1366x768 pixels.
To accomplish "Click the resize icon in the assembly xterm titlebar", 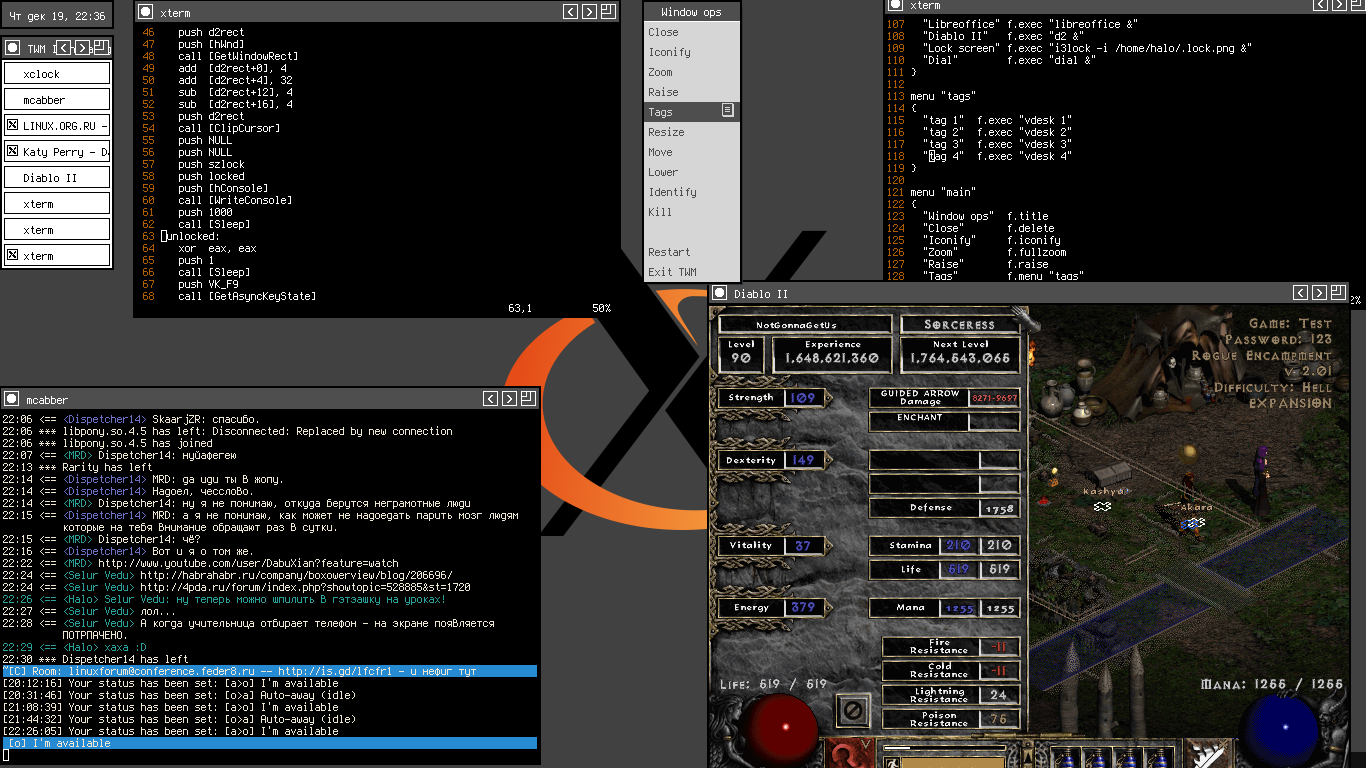I will pyautogui.click(x=608, y=12).
